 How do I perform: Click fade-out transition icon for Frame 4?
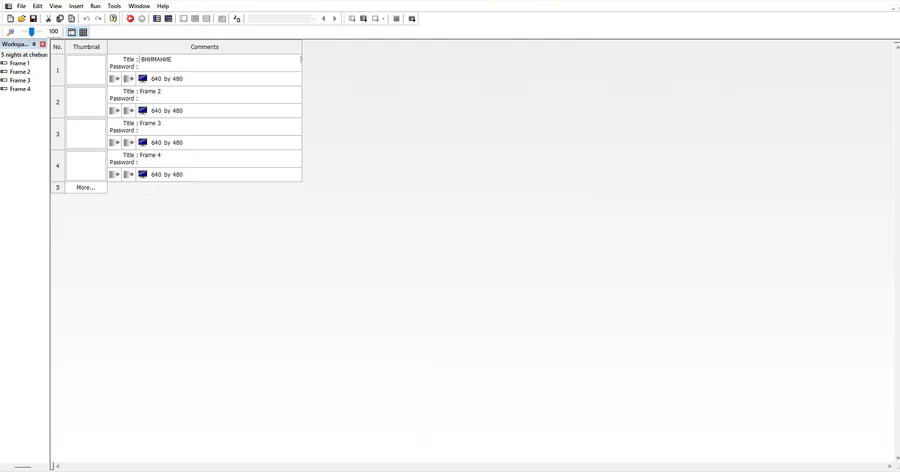(129, 174)
